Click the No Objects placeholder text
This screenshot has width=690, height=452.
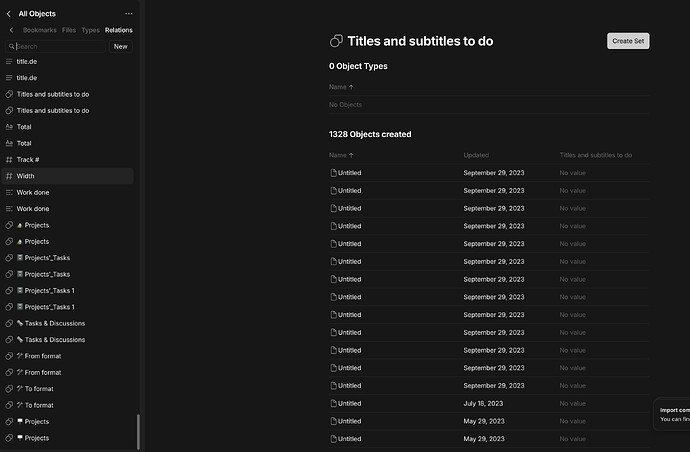click(x=345, y=105)
